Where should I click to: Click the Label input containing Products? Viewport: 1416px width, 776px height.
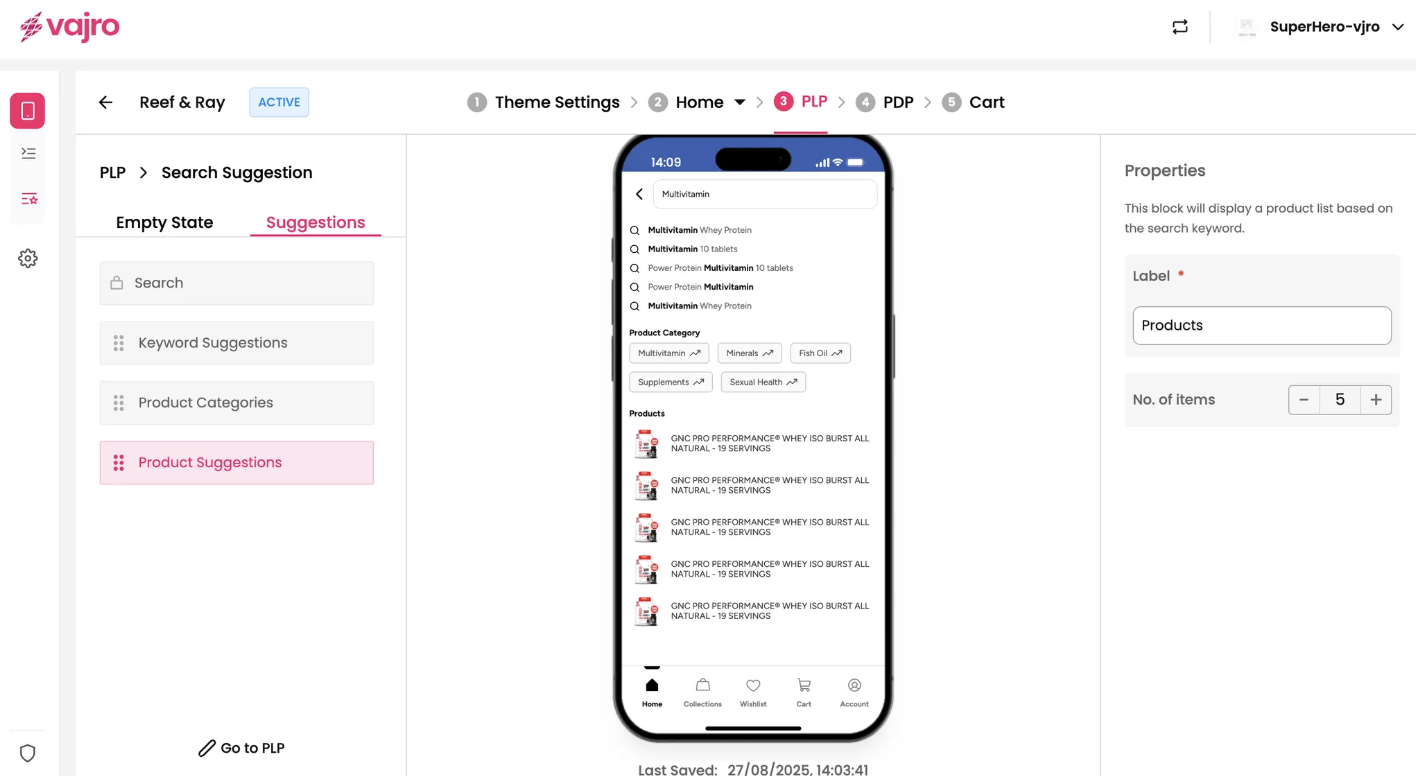click(1262, 325)
